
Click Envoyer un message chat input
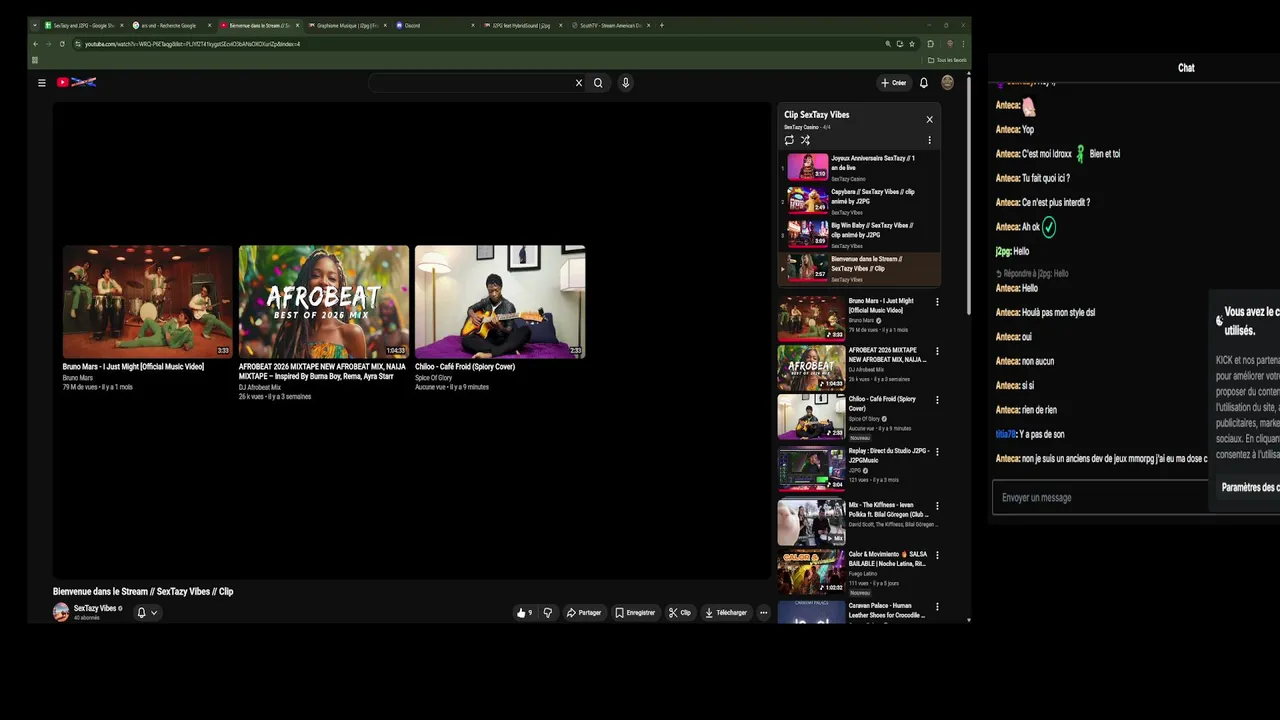(1100, 498)
